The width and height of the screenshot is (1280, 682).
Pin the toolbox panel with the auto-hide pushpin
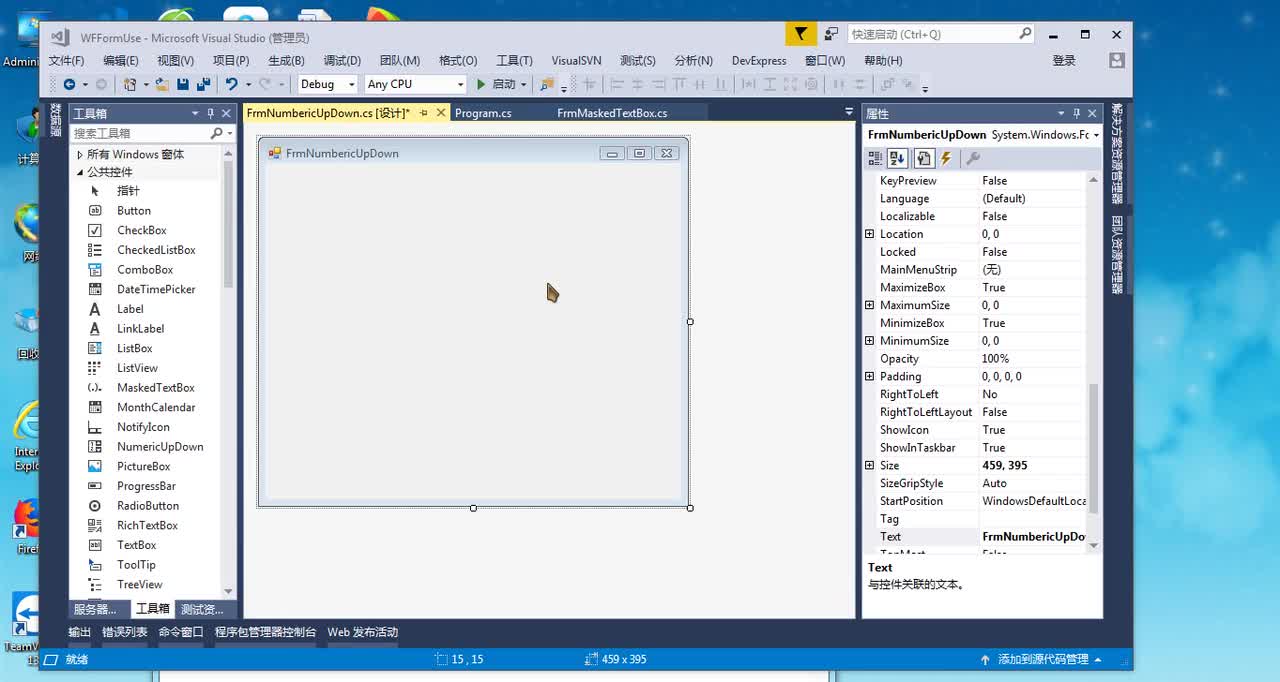[x=210, y=113]
